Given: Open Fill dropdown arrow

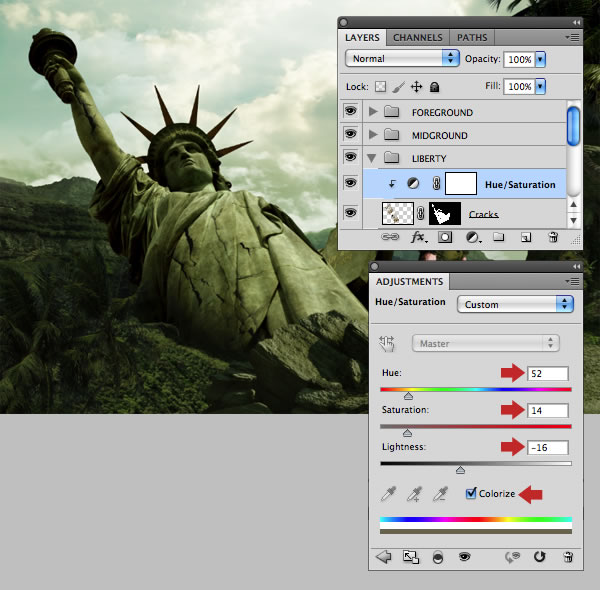Looking at the screenshot, I should pos(540,86).
